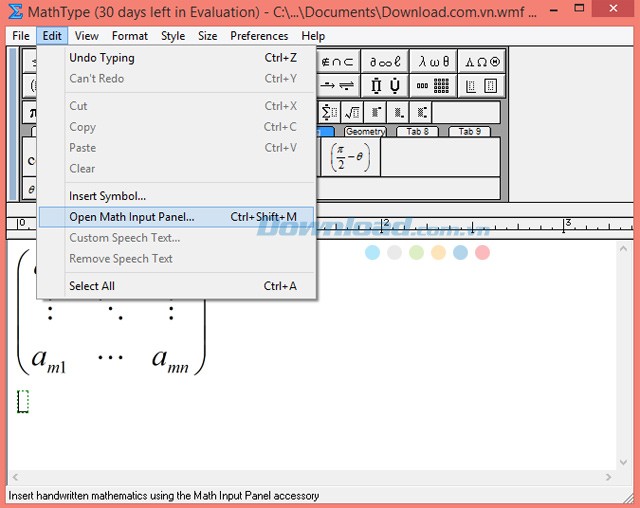640x508 pixels.
Task: Switch to Tab 8
Action: (x=417, y=131)
